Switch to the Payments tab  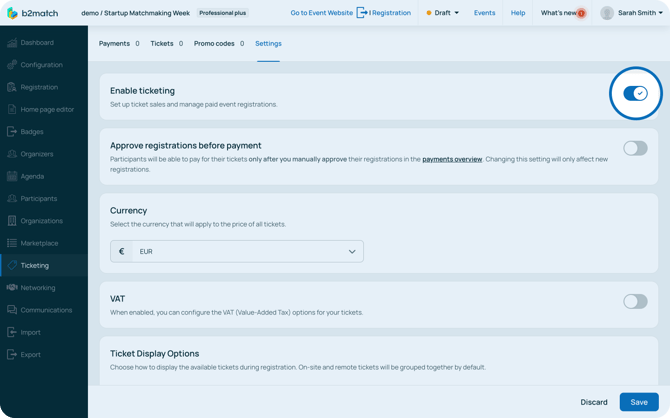click(x=119, y=44)
